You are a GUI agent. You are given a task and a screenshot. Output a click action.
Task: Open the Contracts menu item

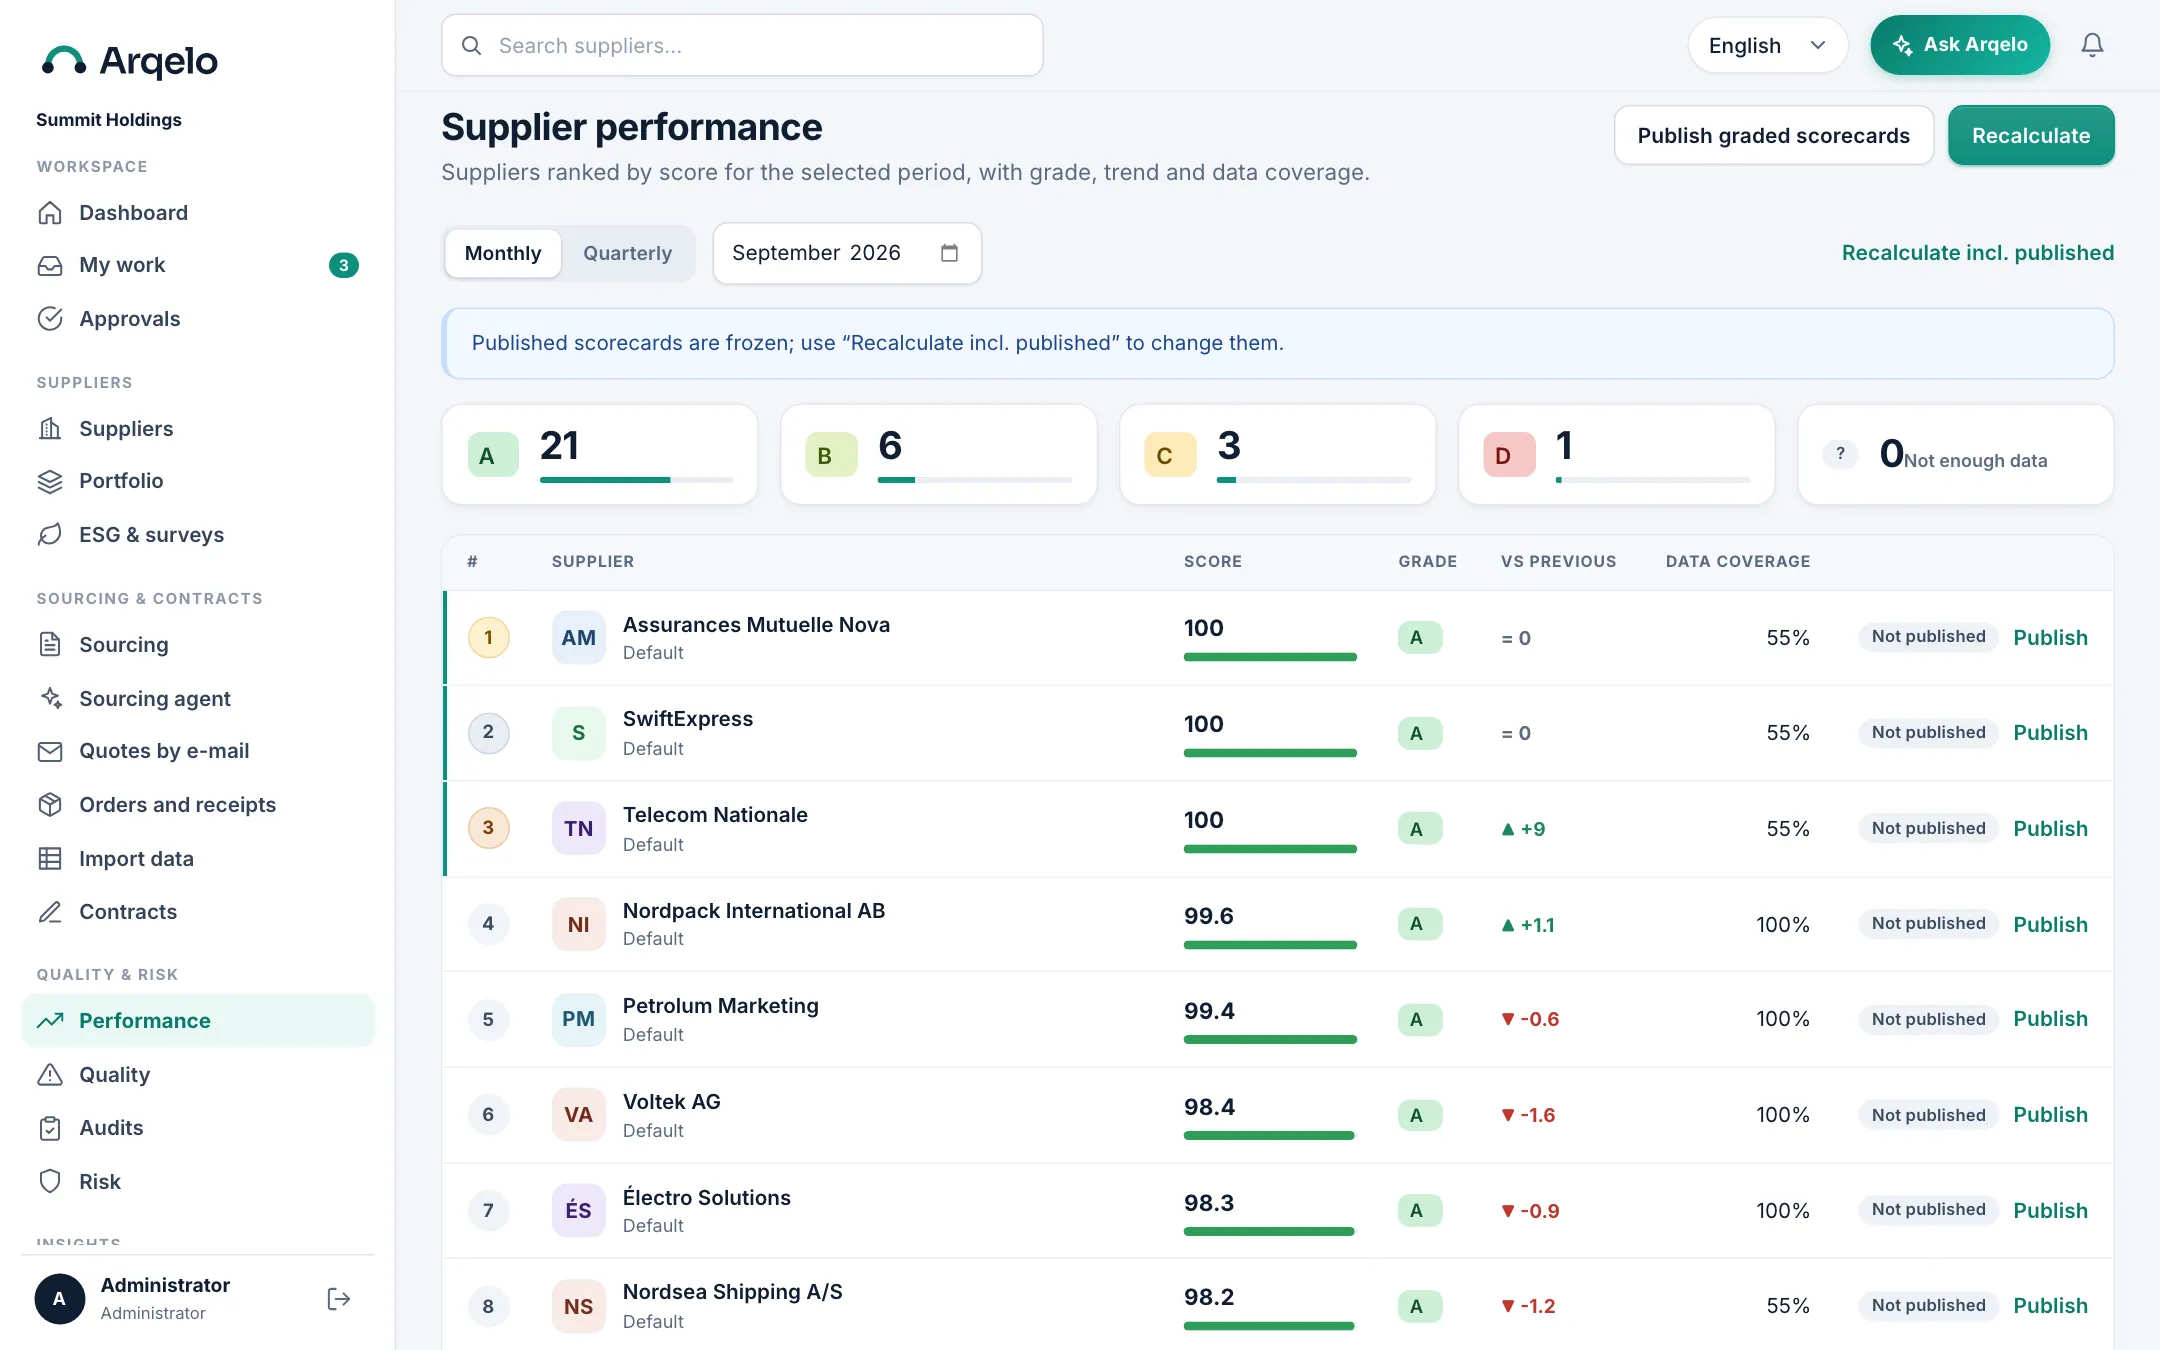tap(198, 912)
